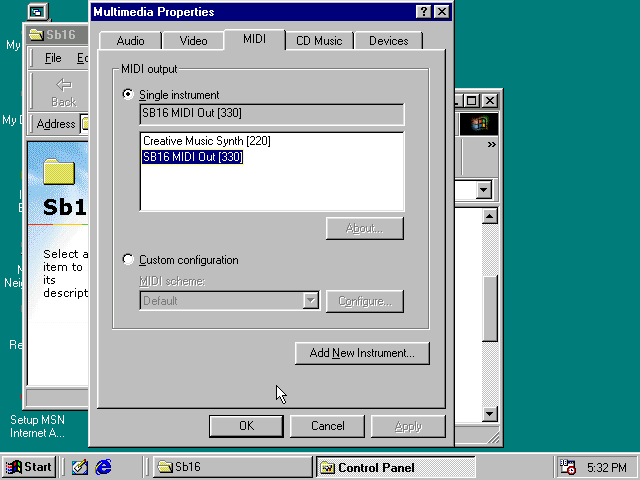Switch to the CD Music tab

(x=319, y=41)
